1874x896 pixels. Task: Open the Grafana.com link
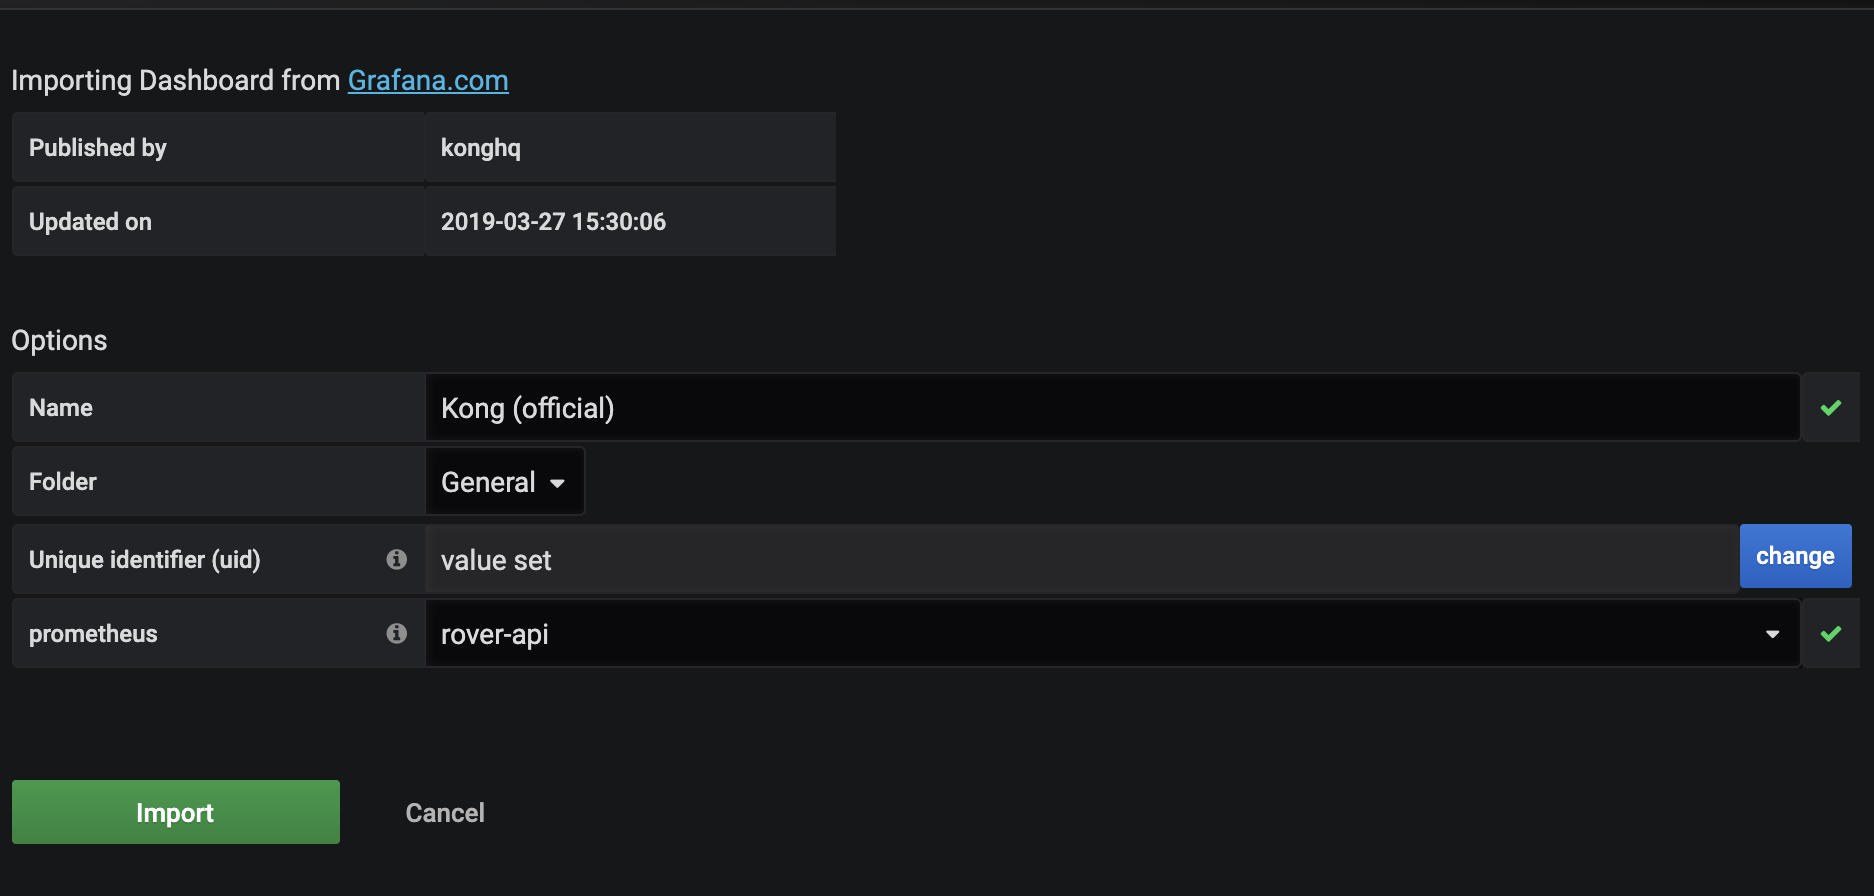pos(428,80)
